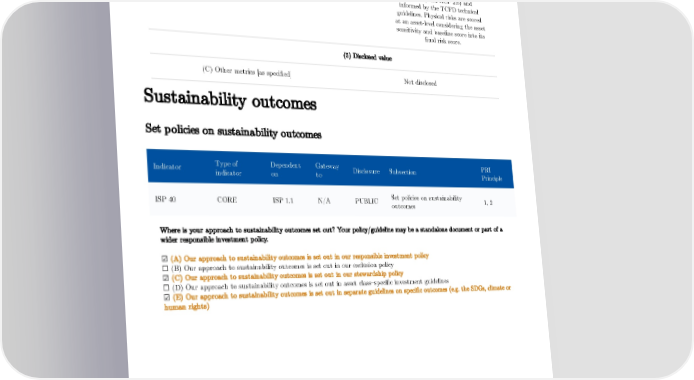694x380 pixels.
Task: Click the (C) Other metrics row label
Action: pos(246,72)
